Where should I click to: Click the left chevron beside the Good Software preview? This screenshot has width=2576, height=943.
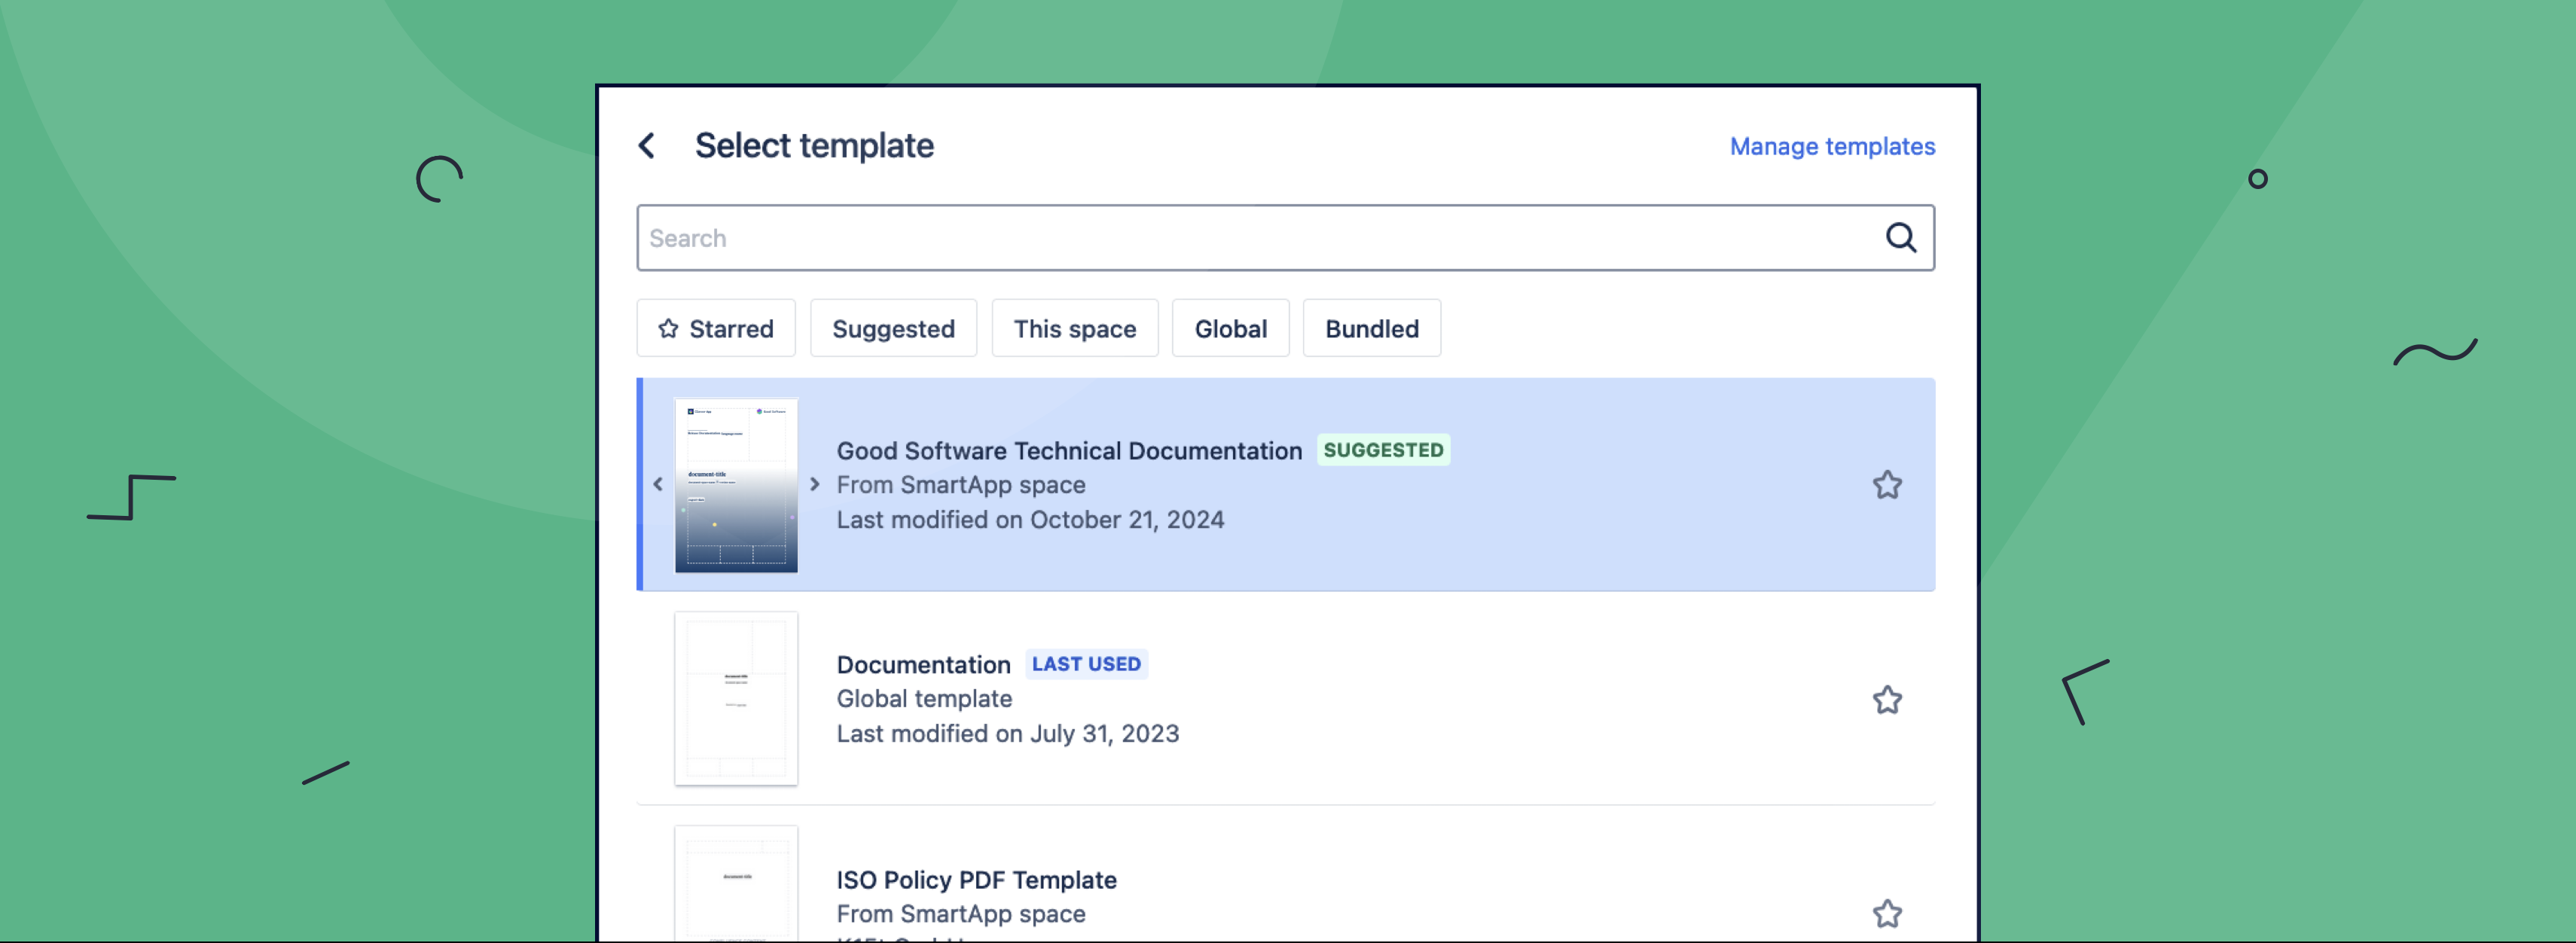[x=659, y=484]
